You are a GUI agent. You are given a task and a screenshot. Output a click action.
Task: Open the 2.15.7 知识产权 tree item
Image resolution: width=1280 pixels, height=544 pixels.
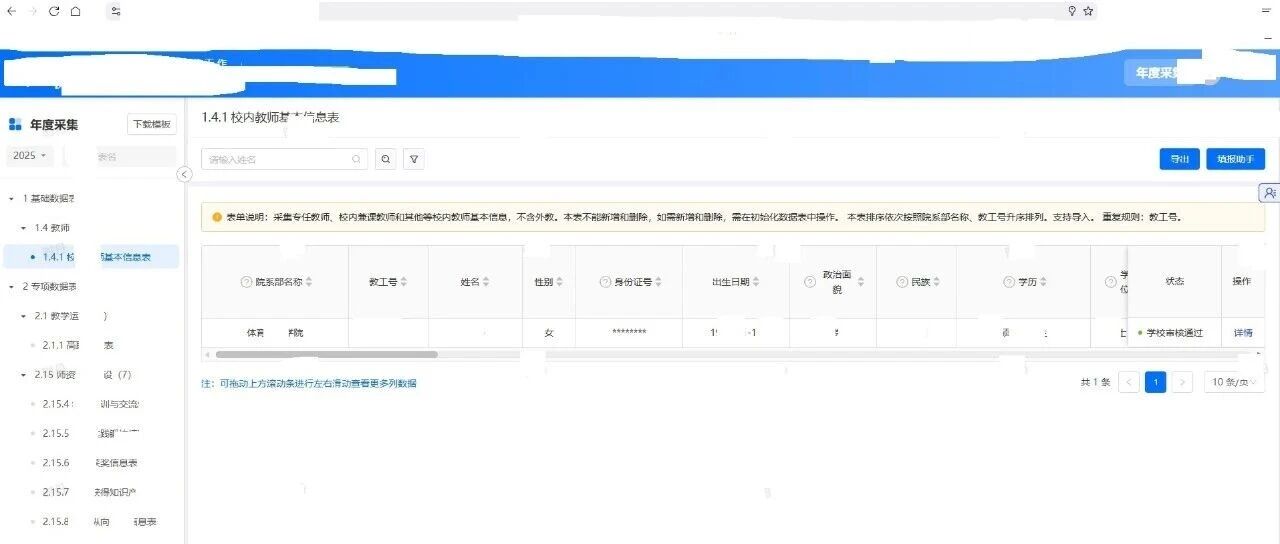(91, 492)
